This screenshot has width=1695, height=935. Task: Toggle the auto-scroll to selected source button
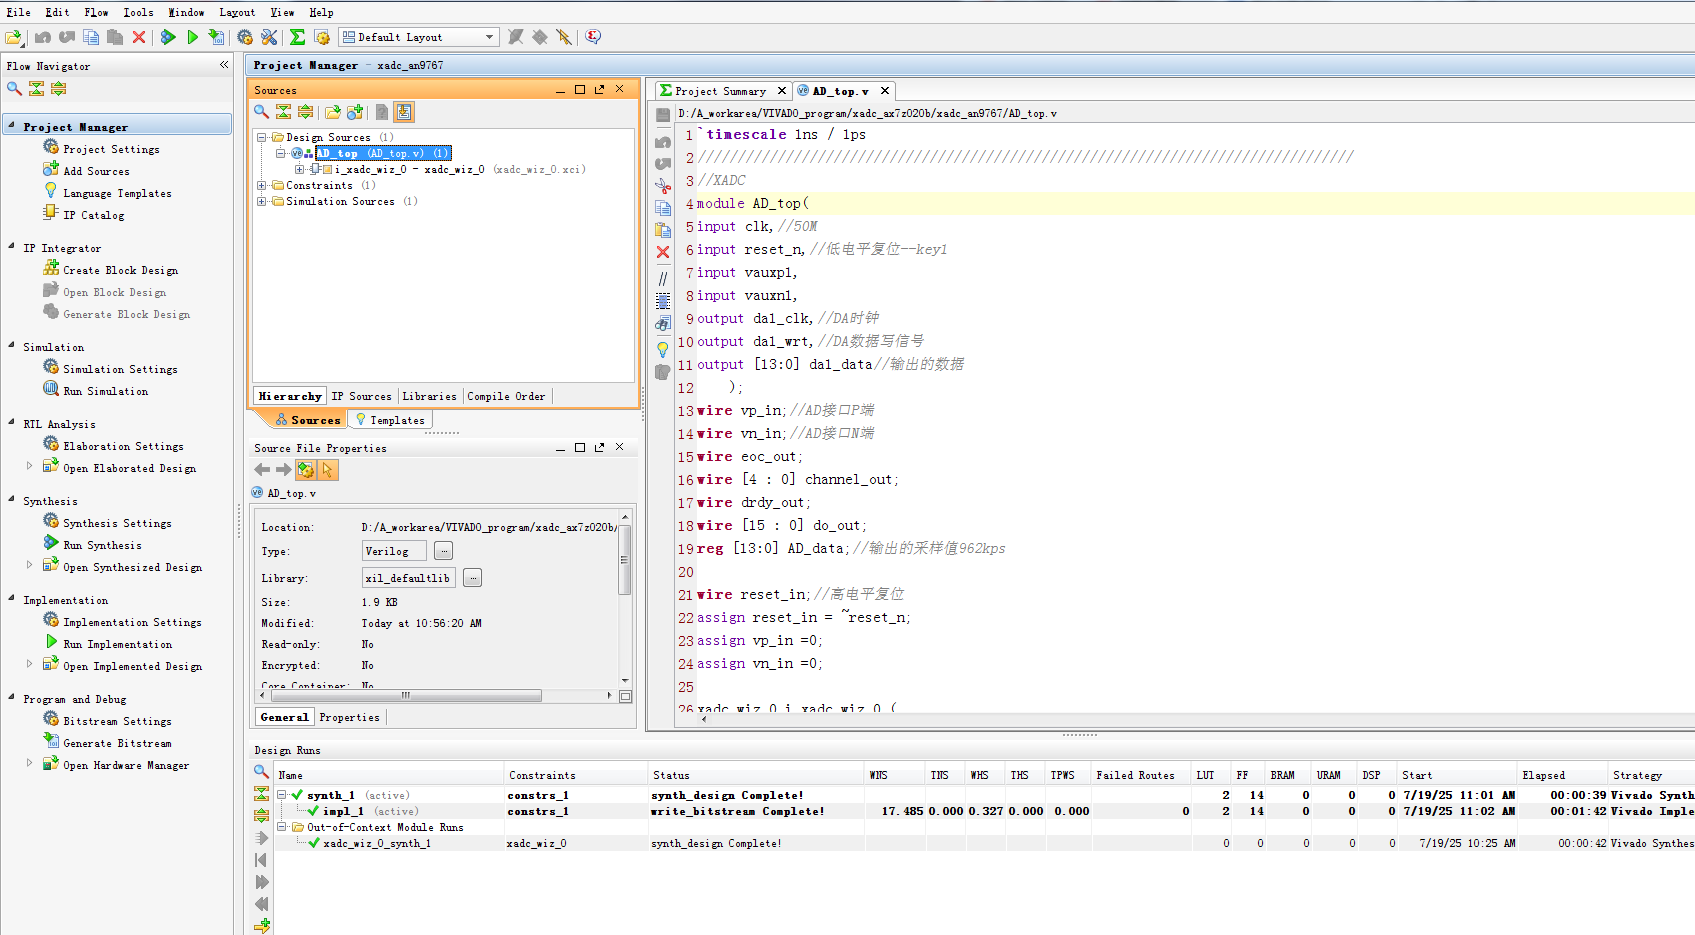point(404,112)
